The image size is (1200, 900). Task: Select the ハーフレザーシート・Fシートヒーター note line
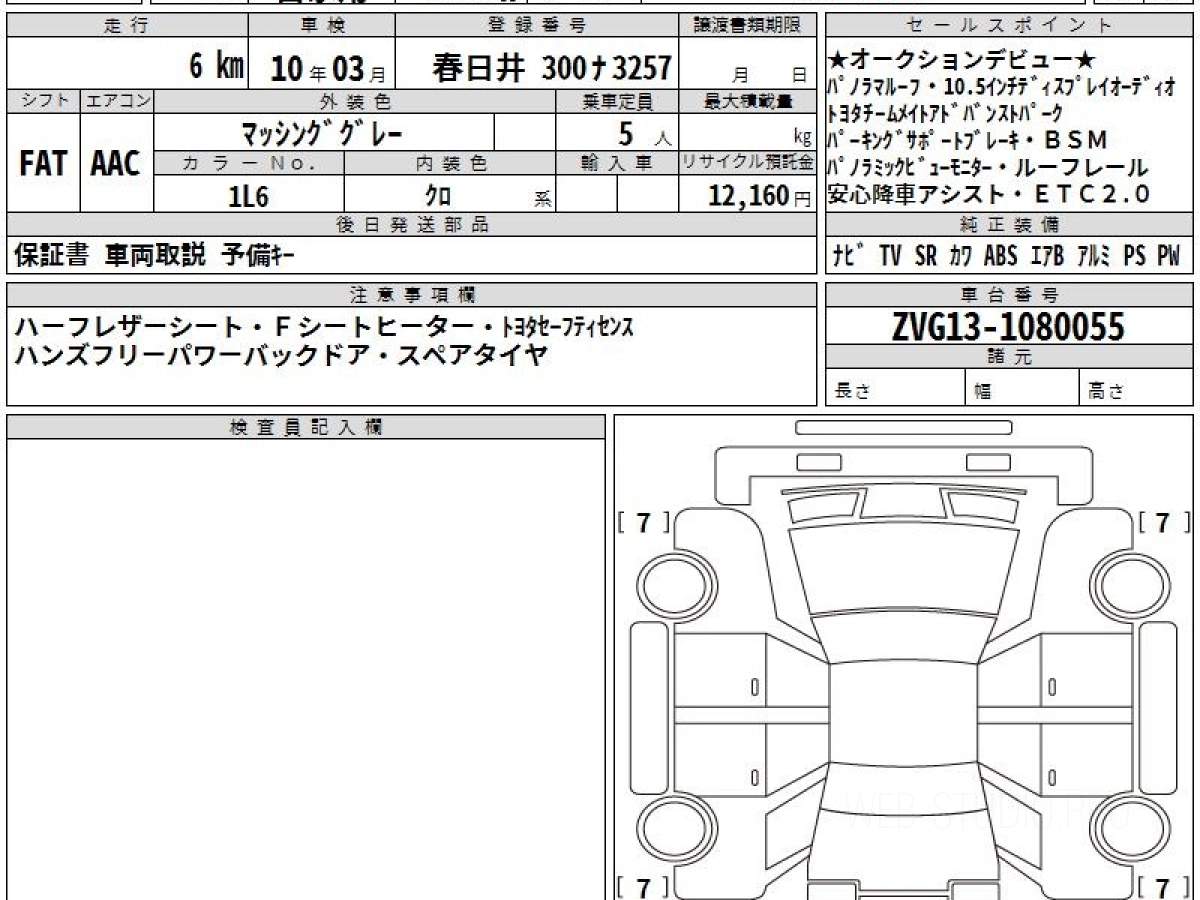[324, 327]
